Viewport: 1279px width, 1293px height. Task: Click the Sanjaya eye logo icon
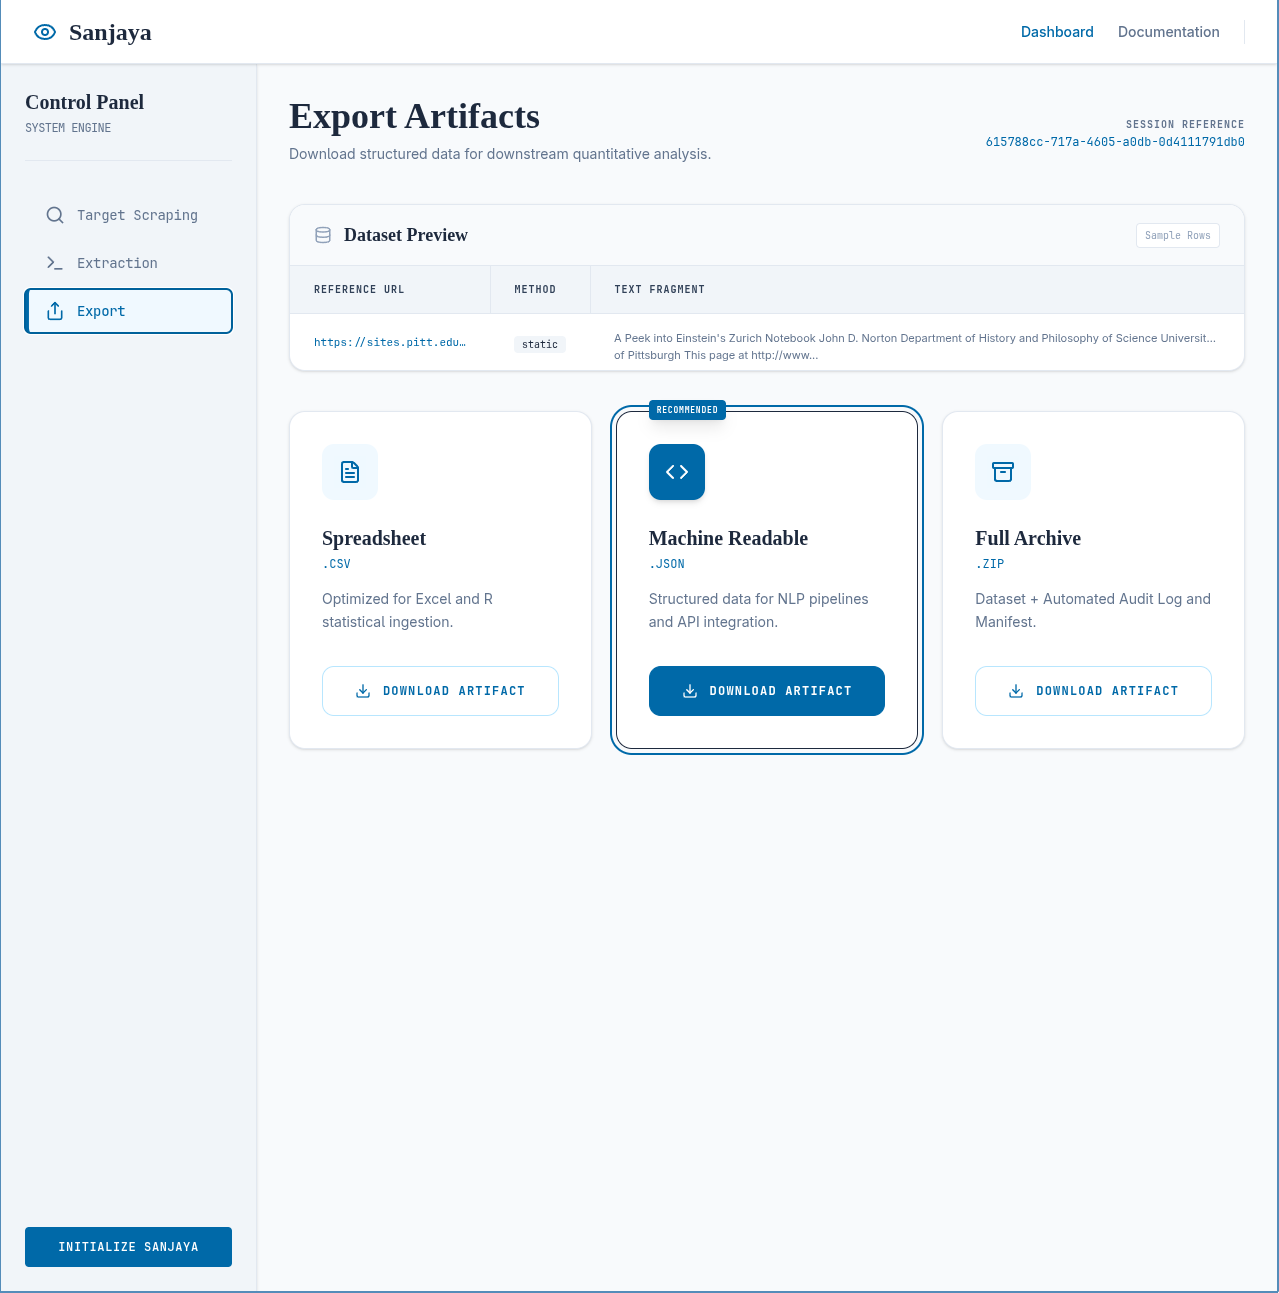[x=45, y=32]
